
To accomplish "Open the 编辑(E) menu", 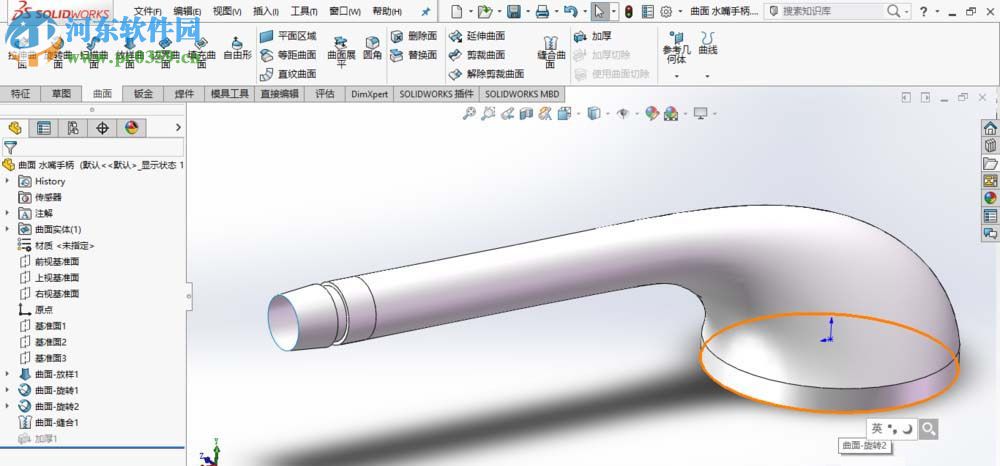I will (187, 11).
